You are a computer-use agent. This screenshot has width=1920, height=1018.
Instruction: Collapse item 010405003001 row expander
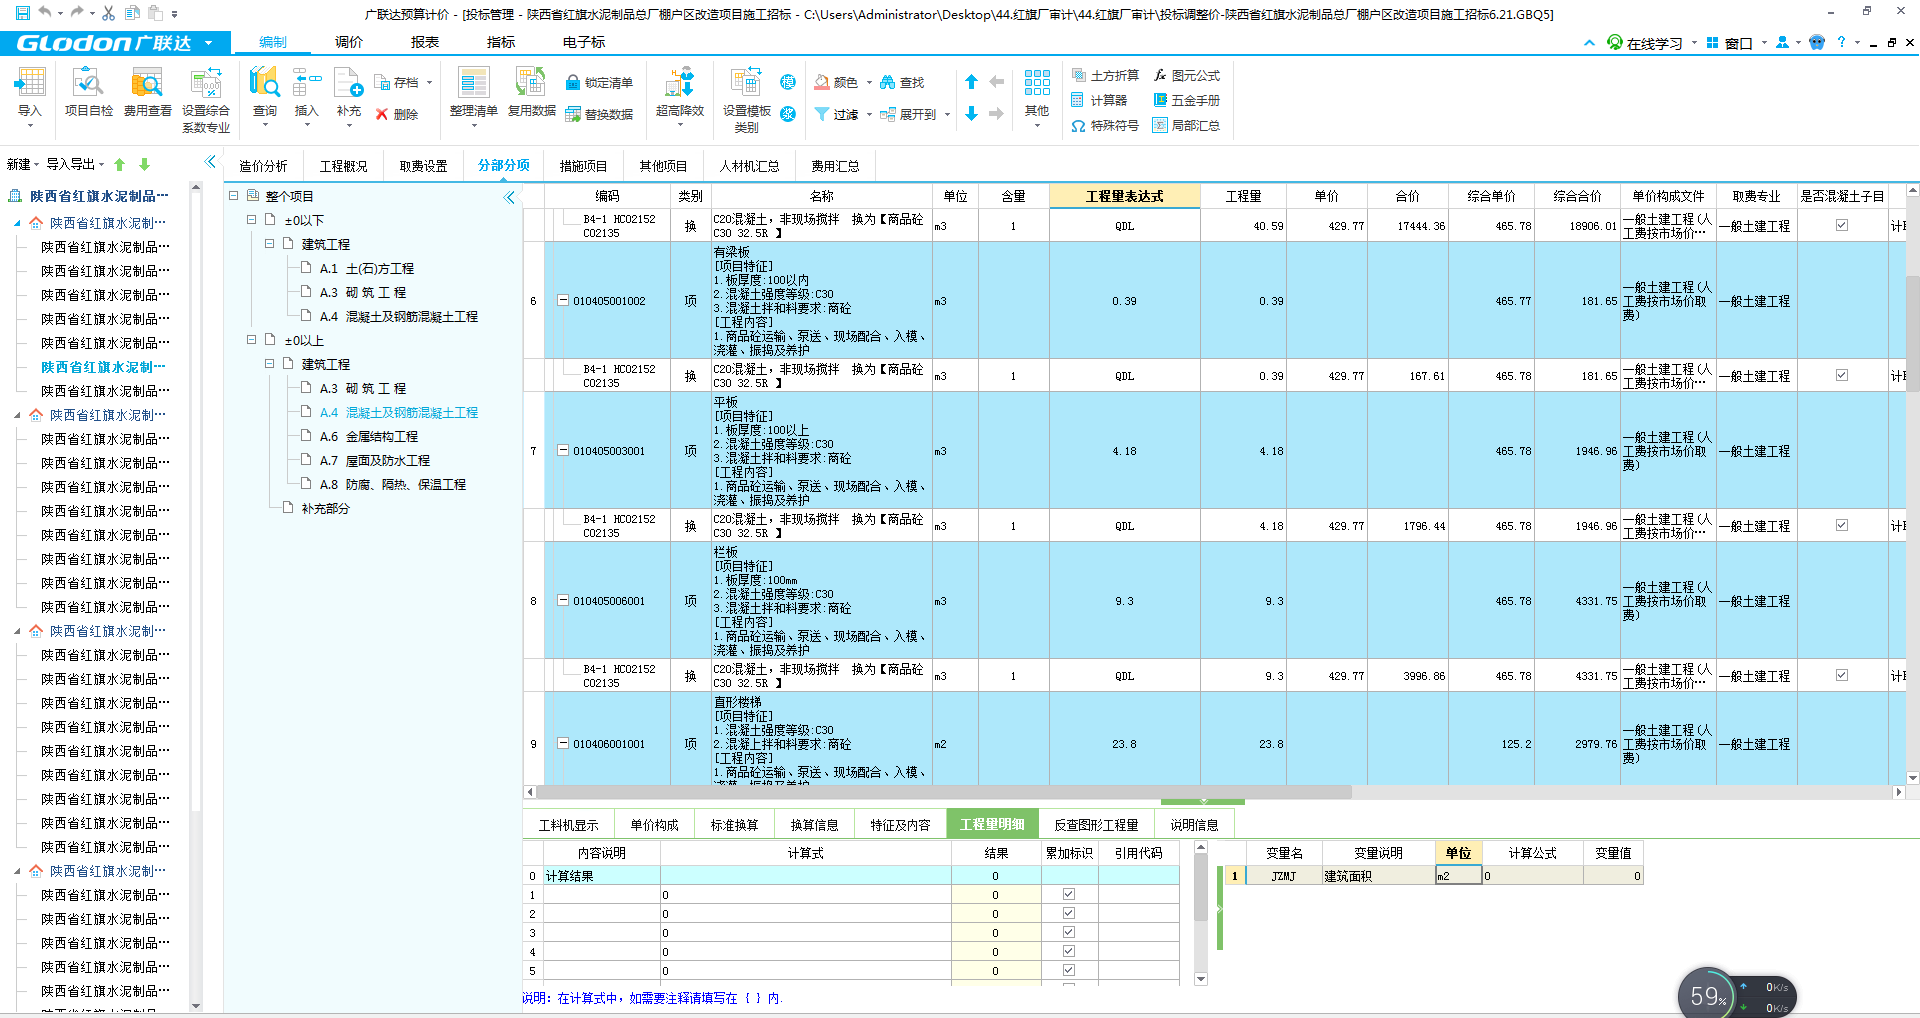[563, 450]
